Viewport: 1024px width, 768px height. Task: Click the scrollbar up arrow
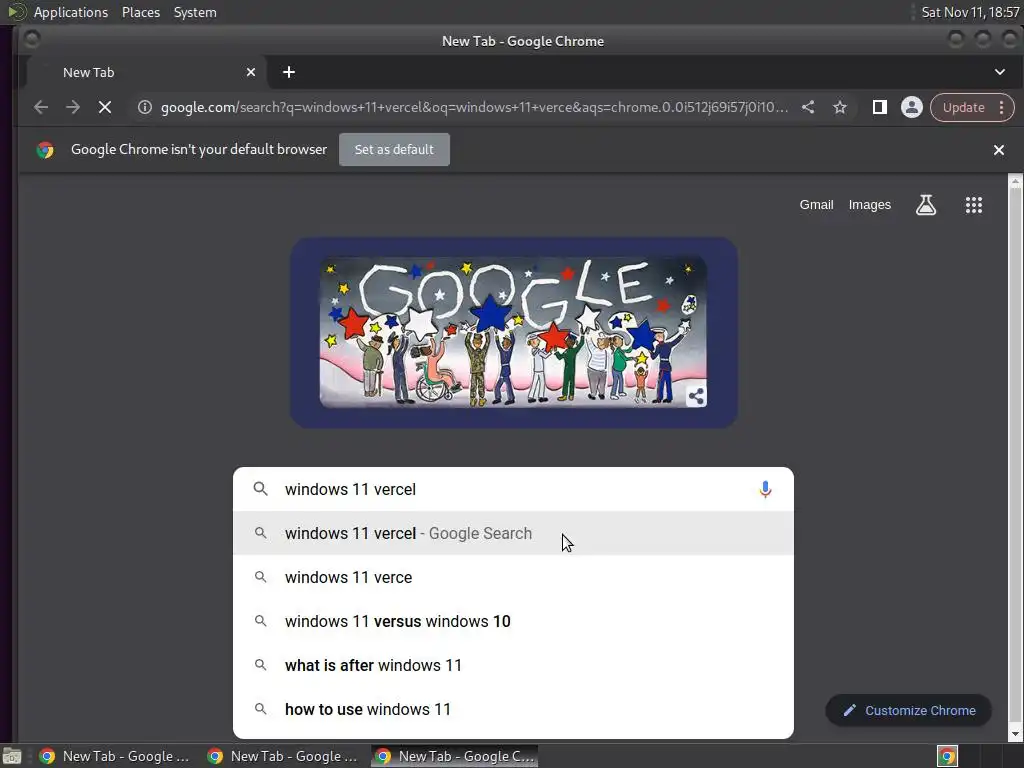(1015, 182)
